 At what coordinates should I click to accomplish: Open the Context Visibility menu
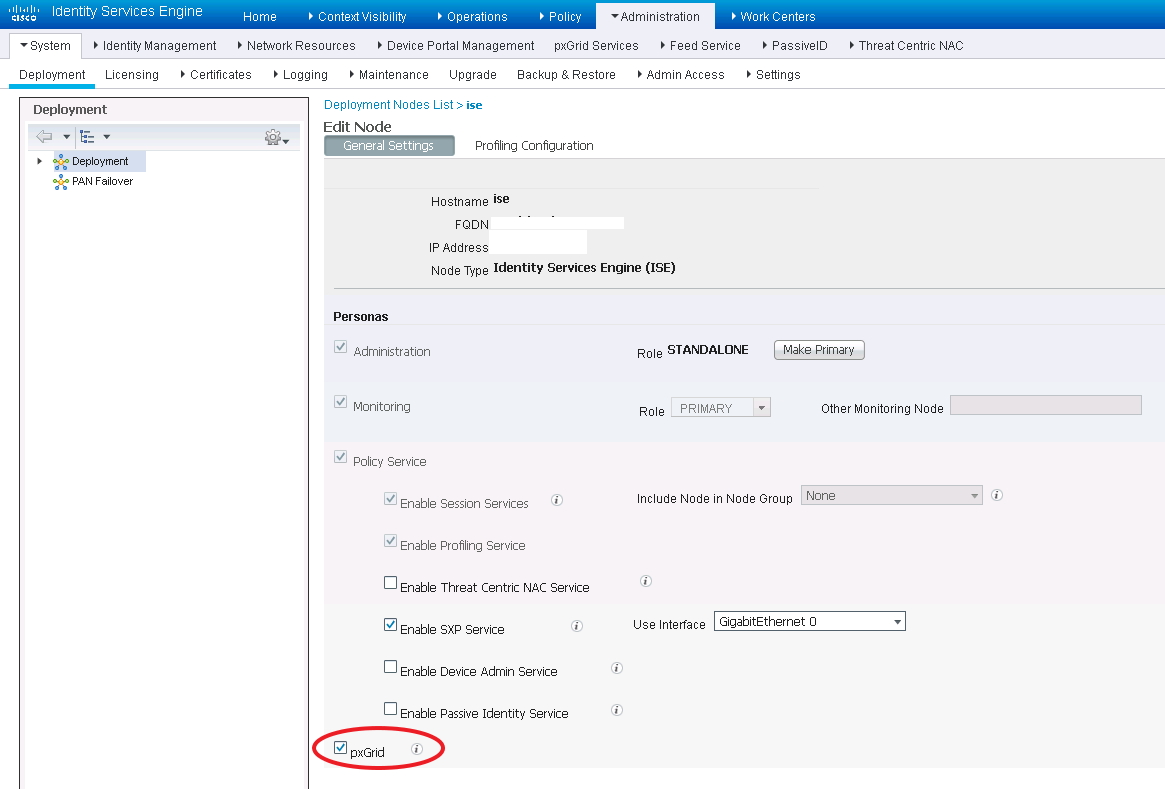tap(357, 16)
